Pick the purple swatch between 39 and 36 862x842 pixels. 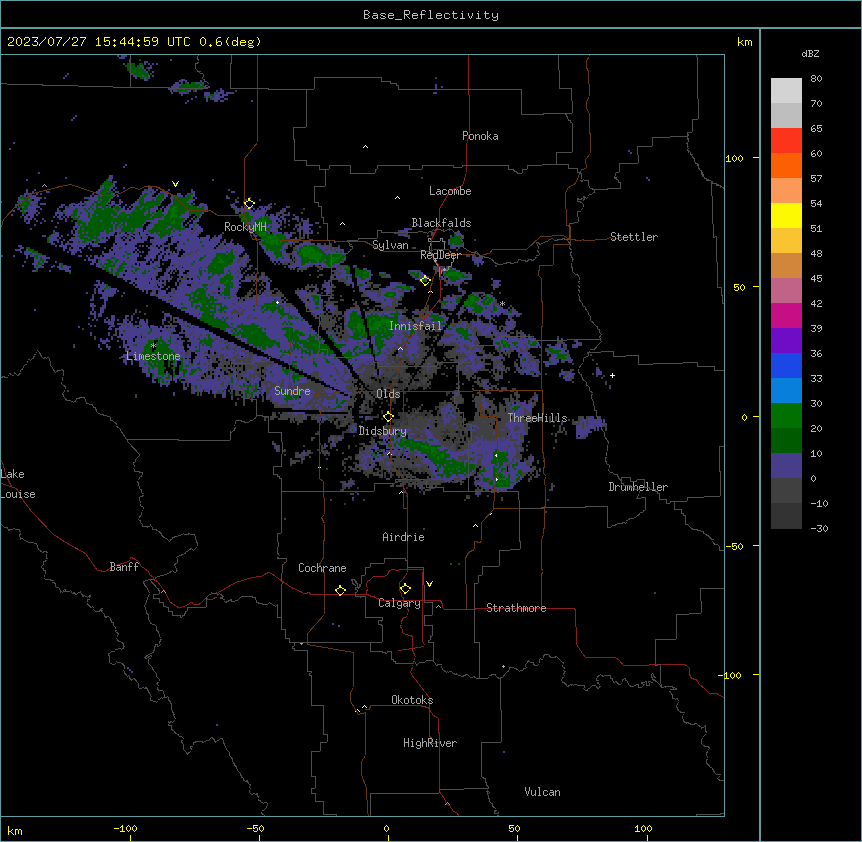(x=786, y=341)
